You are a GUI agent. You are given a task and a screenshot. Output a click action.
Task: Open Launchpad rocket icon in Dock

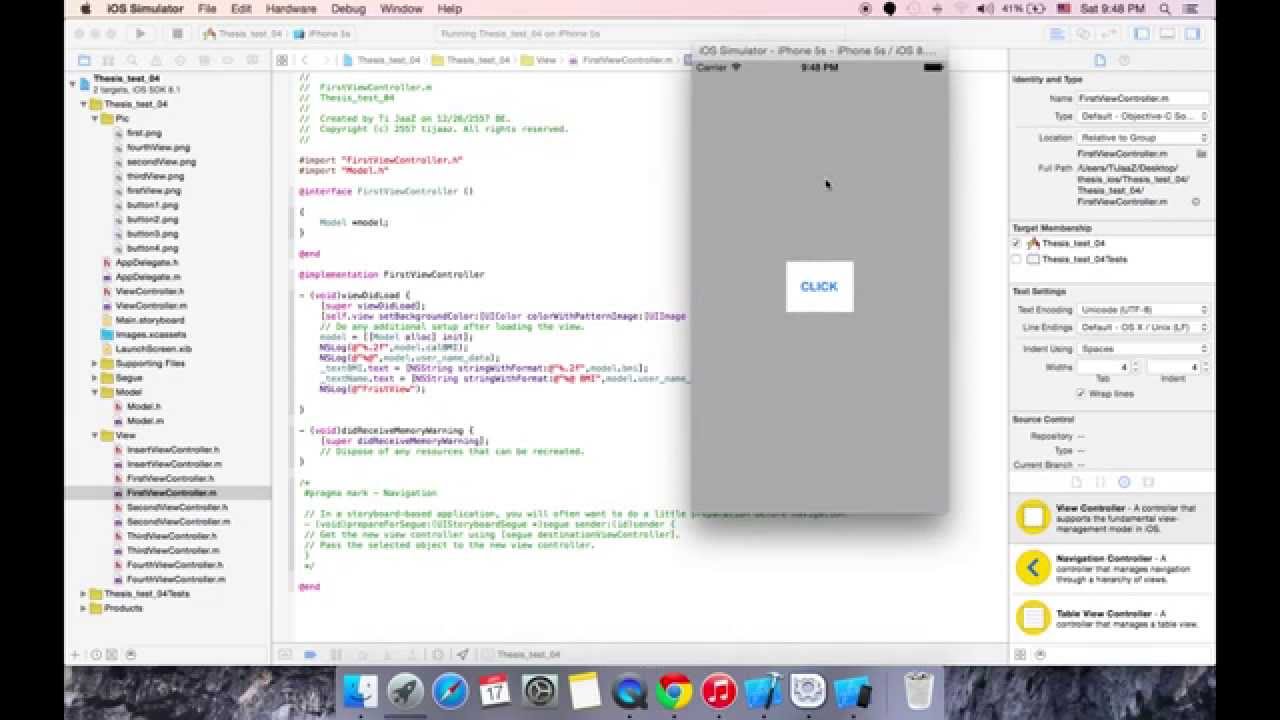tap(406, 691)
